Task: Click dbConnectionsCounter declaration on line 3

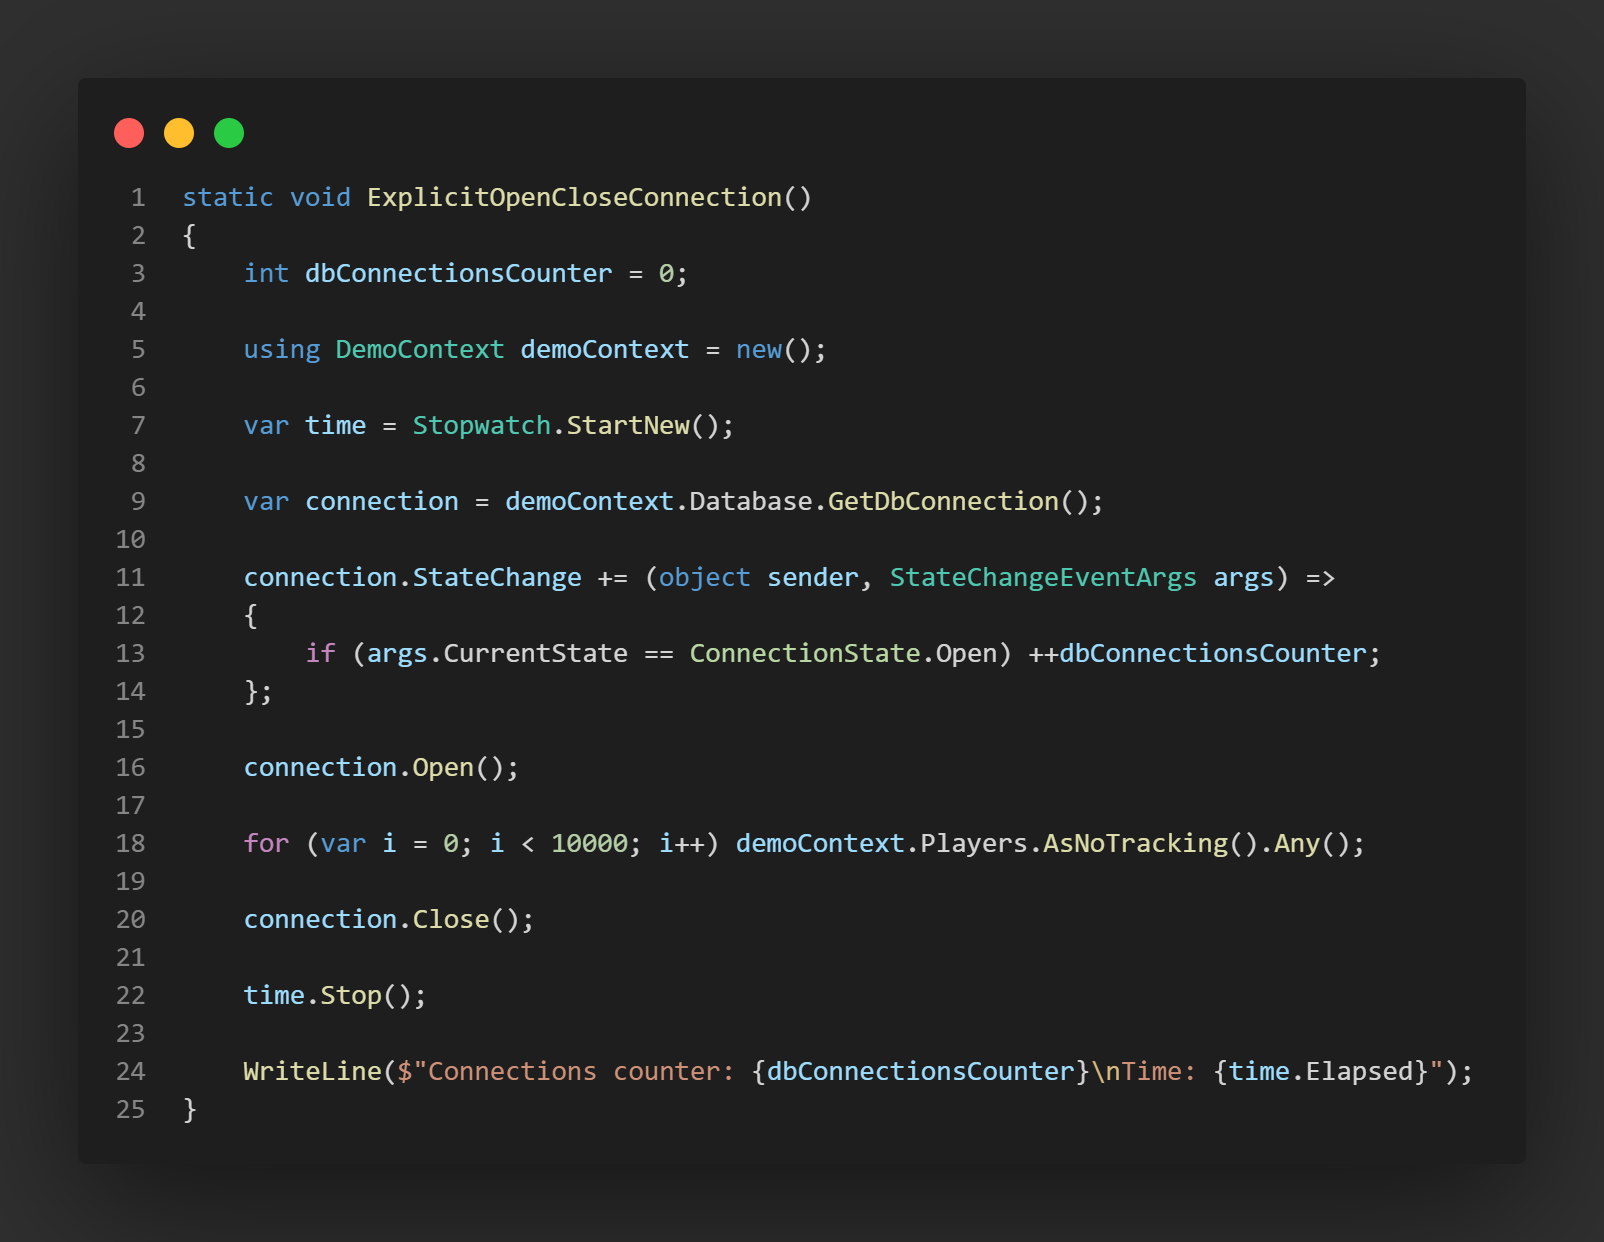Action: (x=459, y=274)
